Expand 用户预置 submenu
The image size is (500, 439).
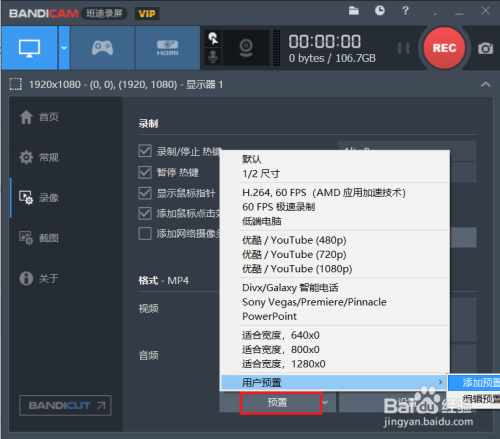tap(334, 382)
